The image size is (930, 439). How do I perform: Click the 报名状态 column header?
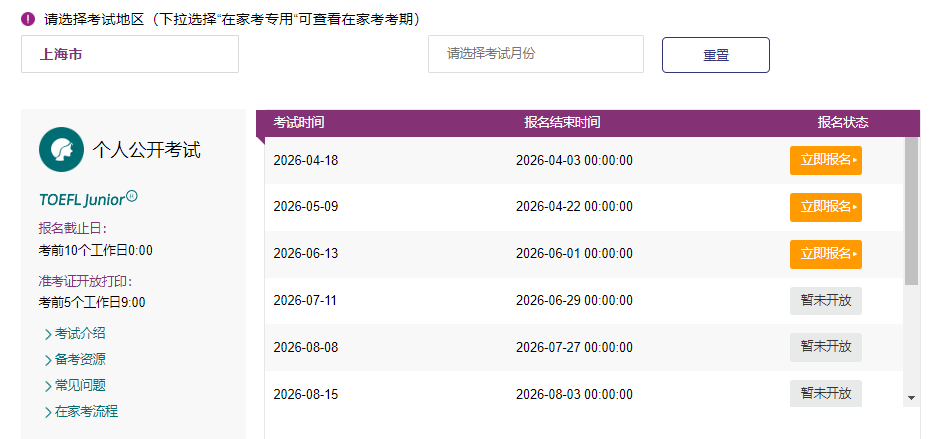pos(842,123)
